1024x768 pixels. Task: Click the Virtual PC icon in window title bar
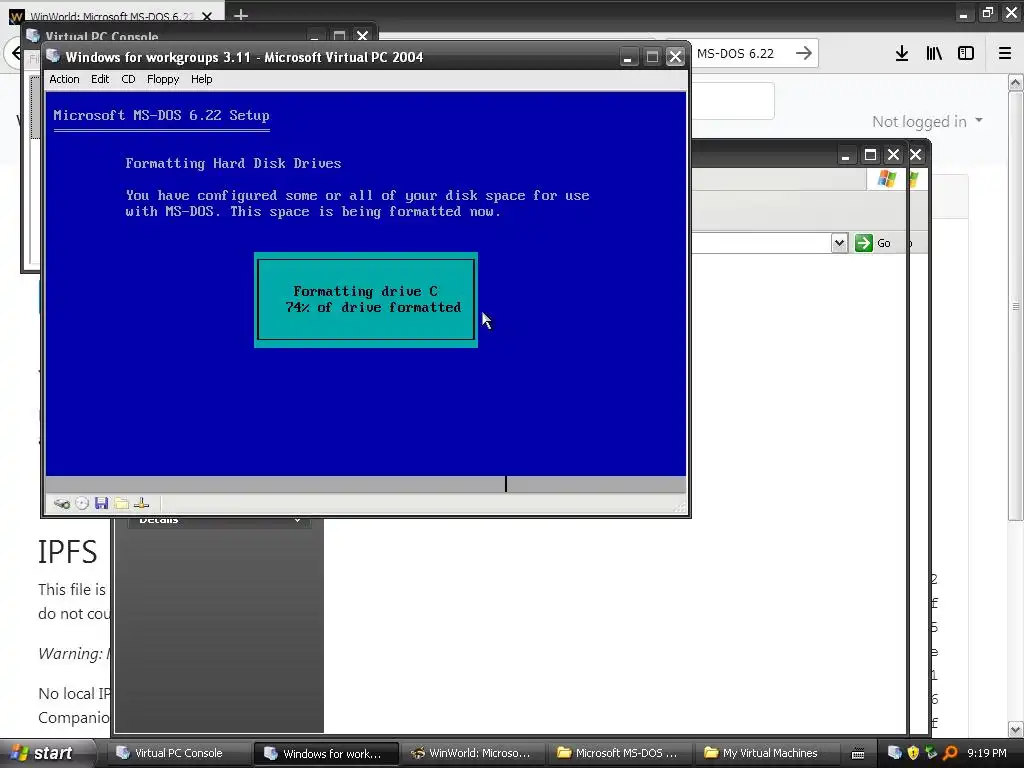click(x=54, y=57)
